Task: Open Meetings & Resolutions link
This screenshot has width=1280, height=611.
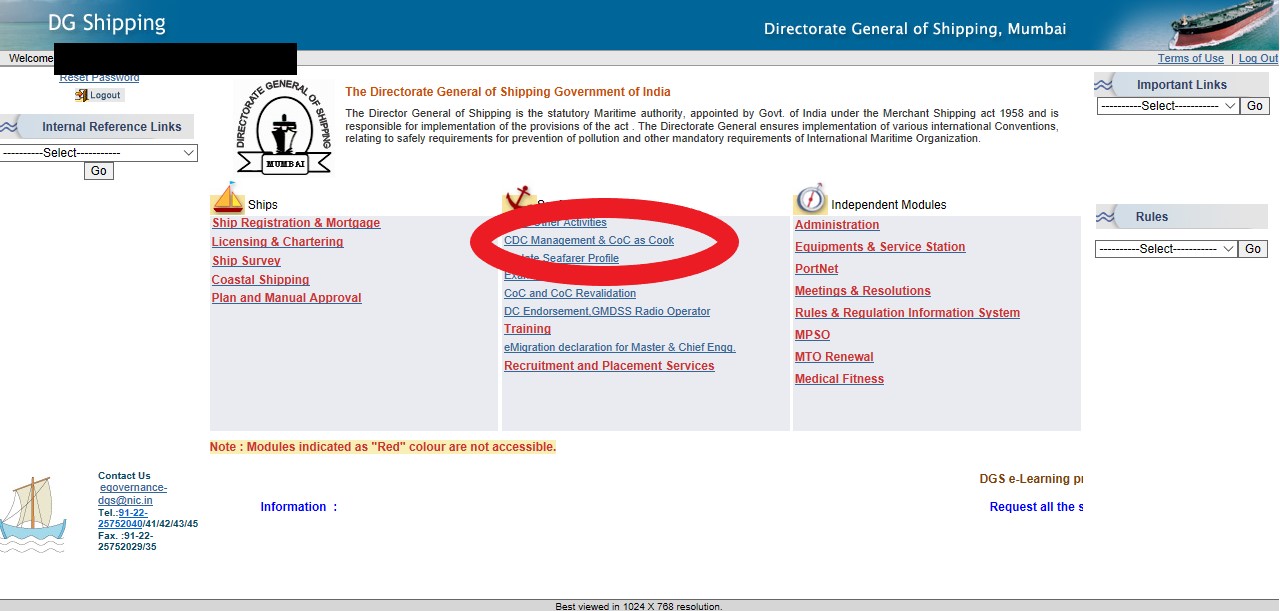Action: [x=863, y=291]
